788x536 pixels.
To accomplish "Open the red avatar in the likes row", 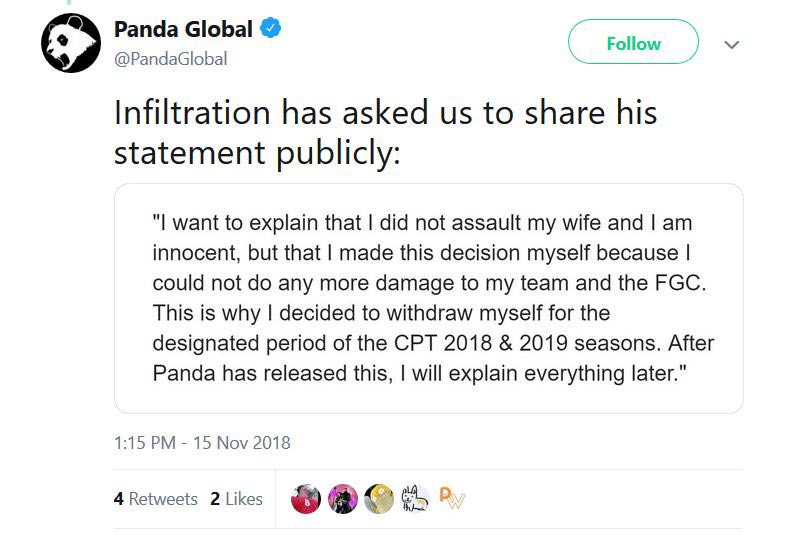I will [306, 499].
